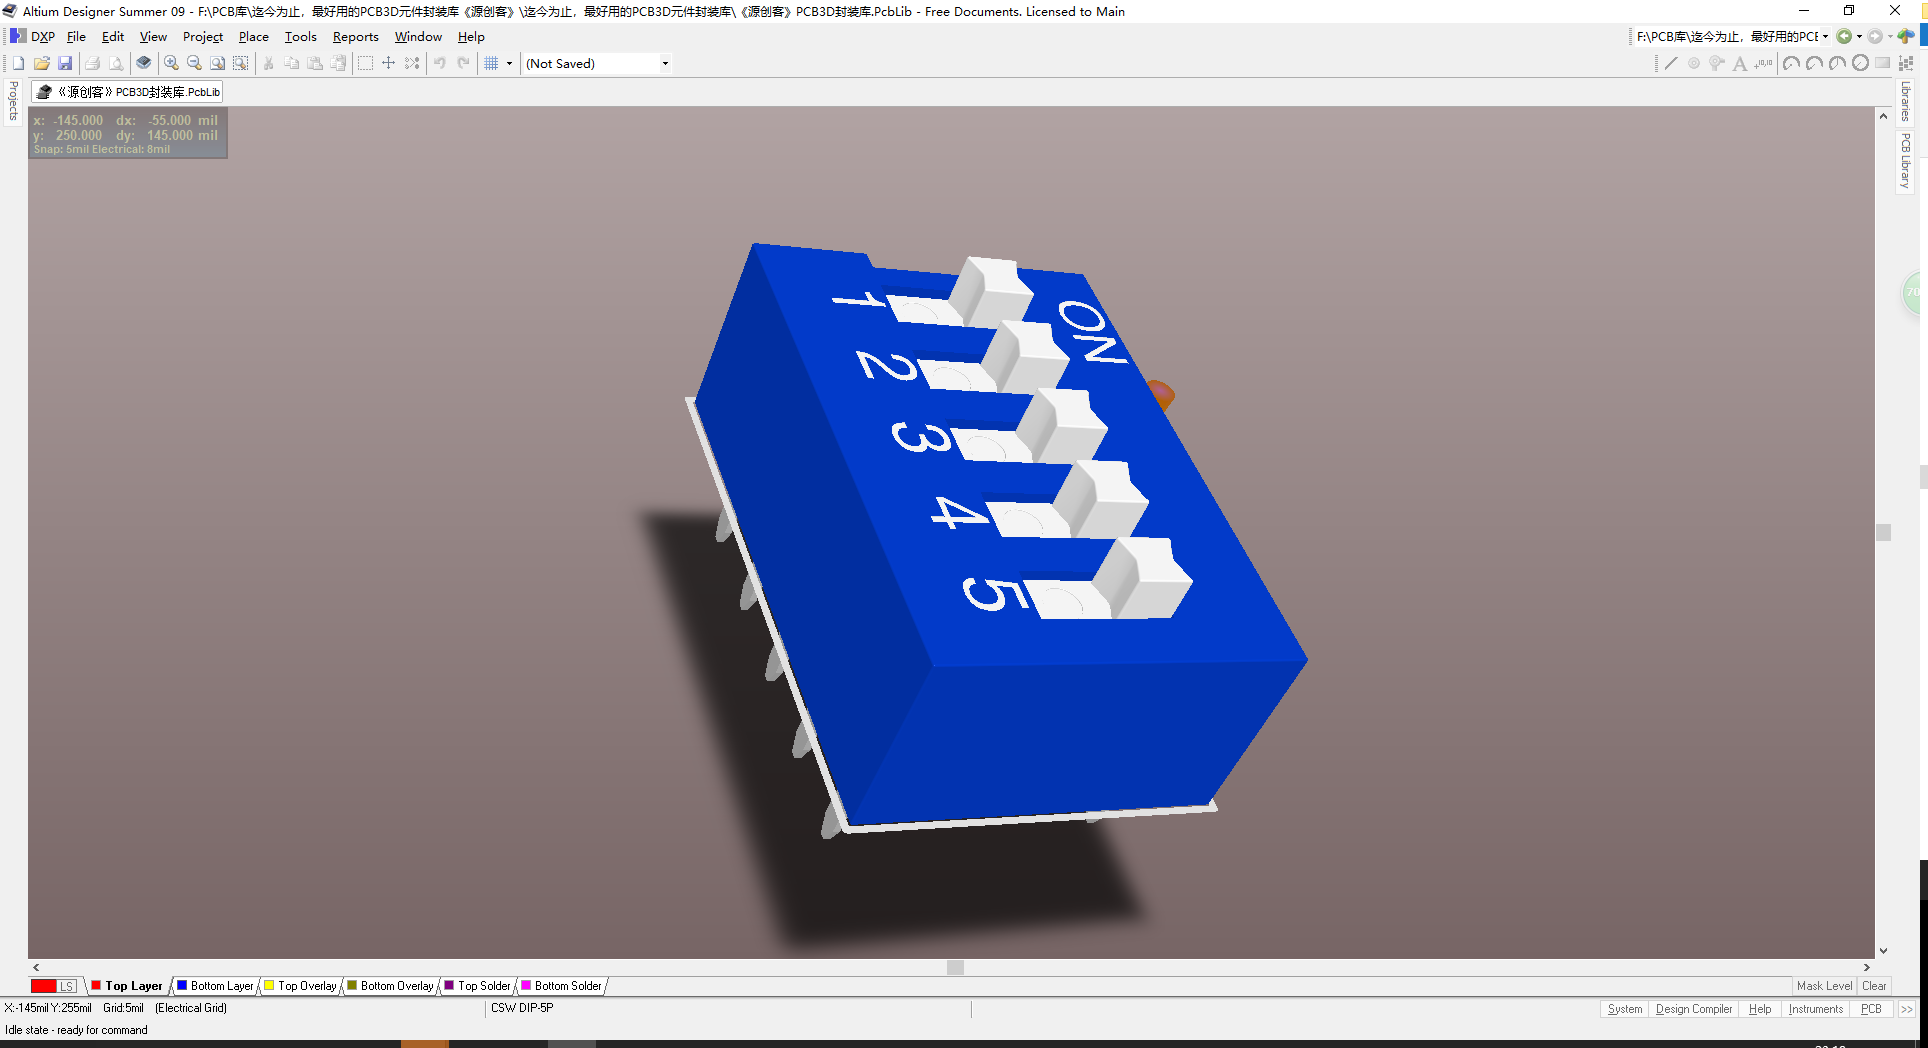The height and width of the screenshot is (1048, 1928).
Task: Zoom out with the magnifier-minus icon
Action: [x=194, y=63]
